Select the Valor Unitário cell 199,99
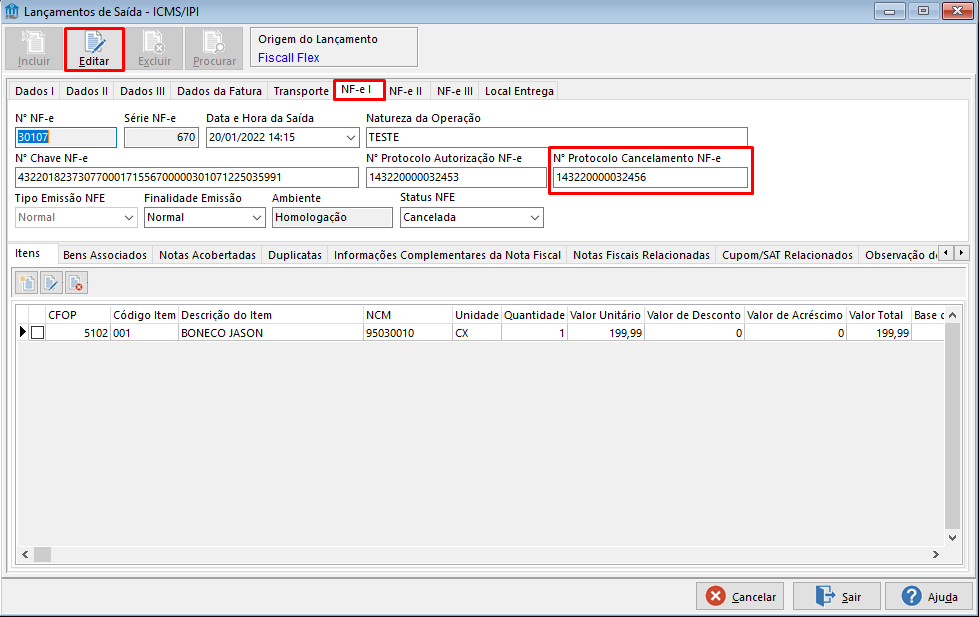This screenshot has width=979, height=617. (605, 333)
